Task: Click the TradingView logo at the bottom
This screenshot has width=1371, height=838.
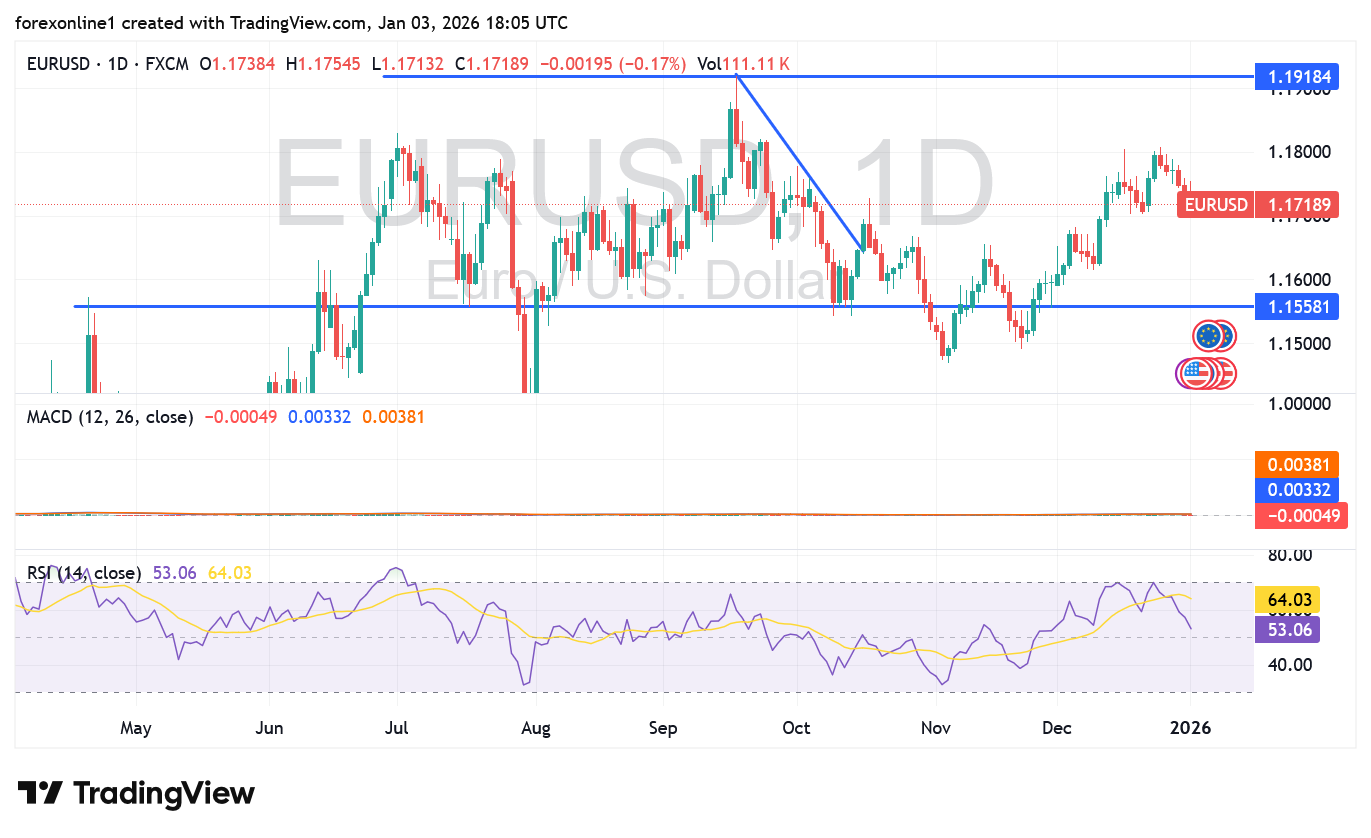Action: [136, 794]
